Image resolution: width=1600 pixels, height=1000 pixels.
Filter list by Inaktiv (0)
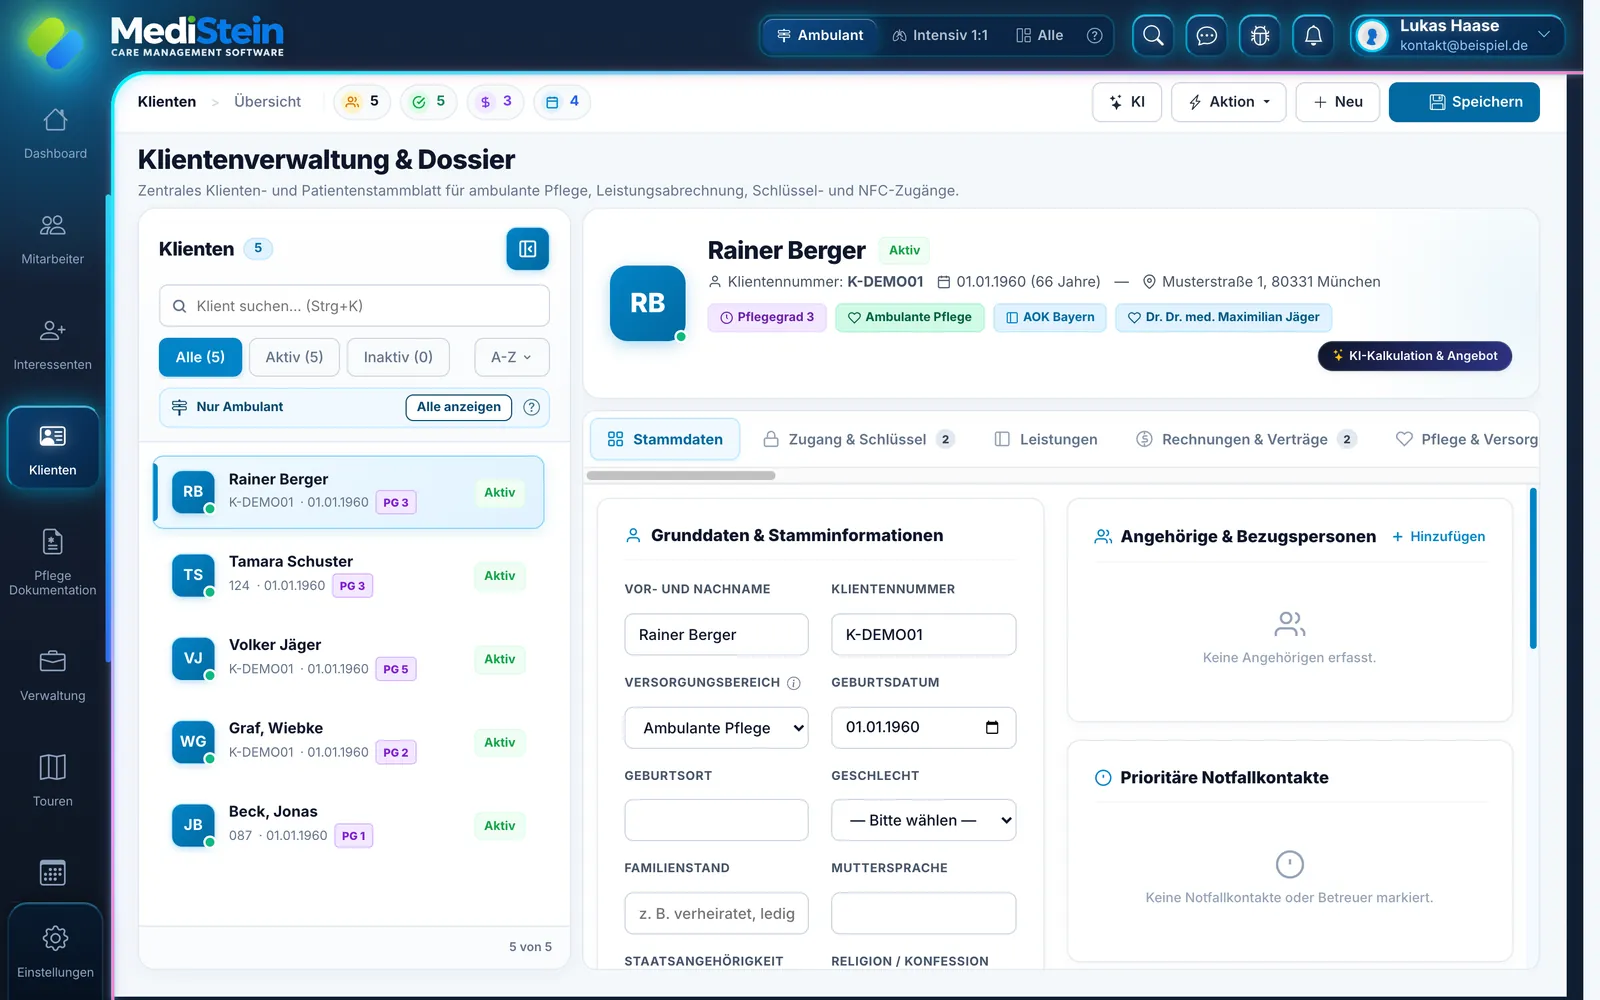coord(398,357)
